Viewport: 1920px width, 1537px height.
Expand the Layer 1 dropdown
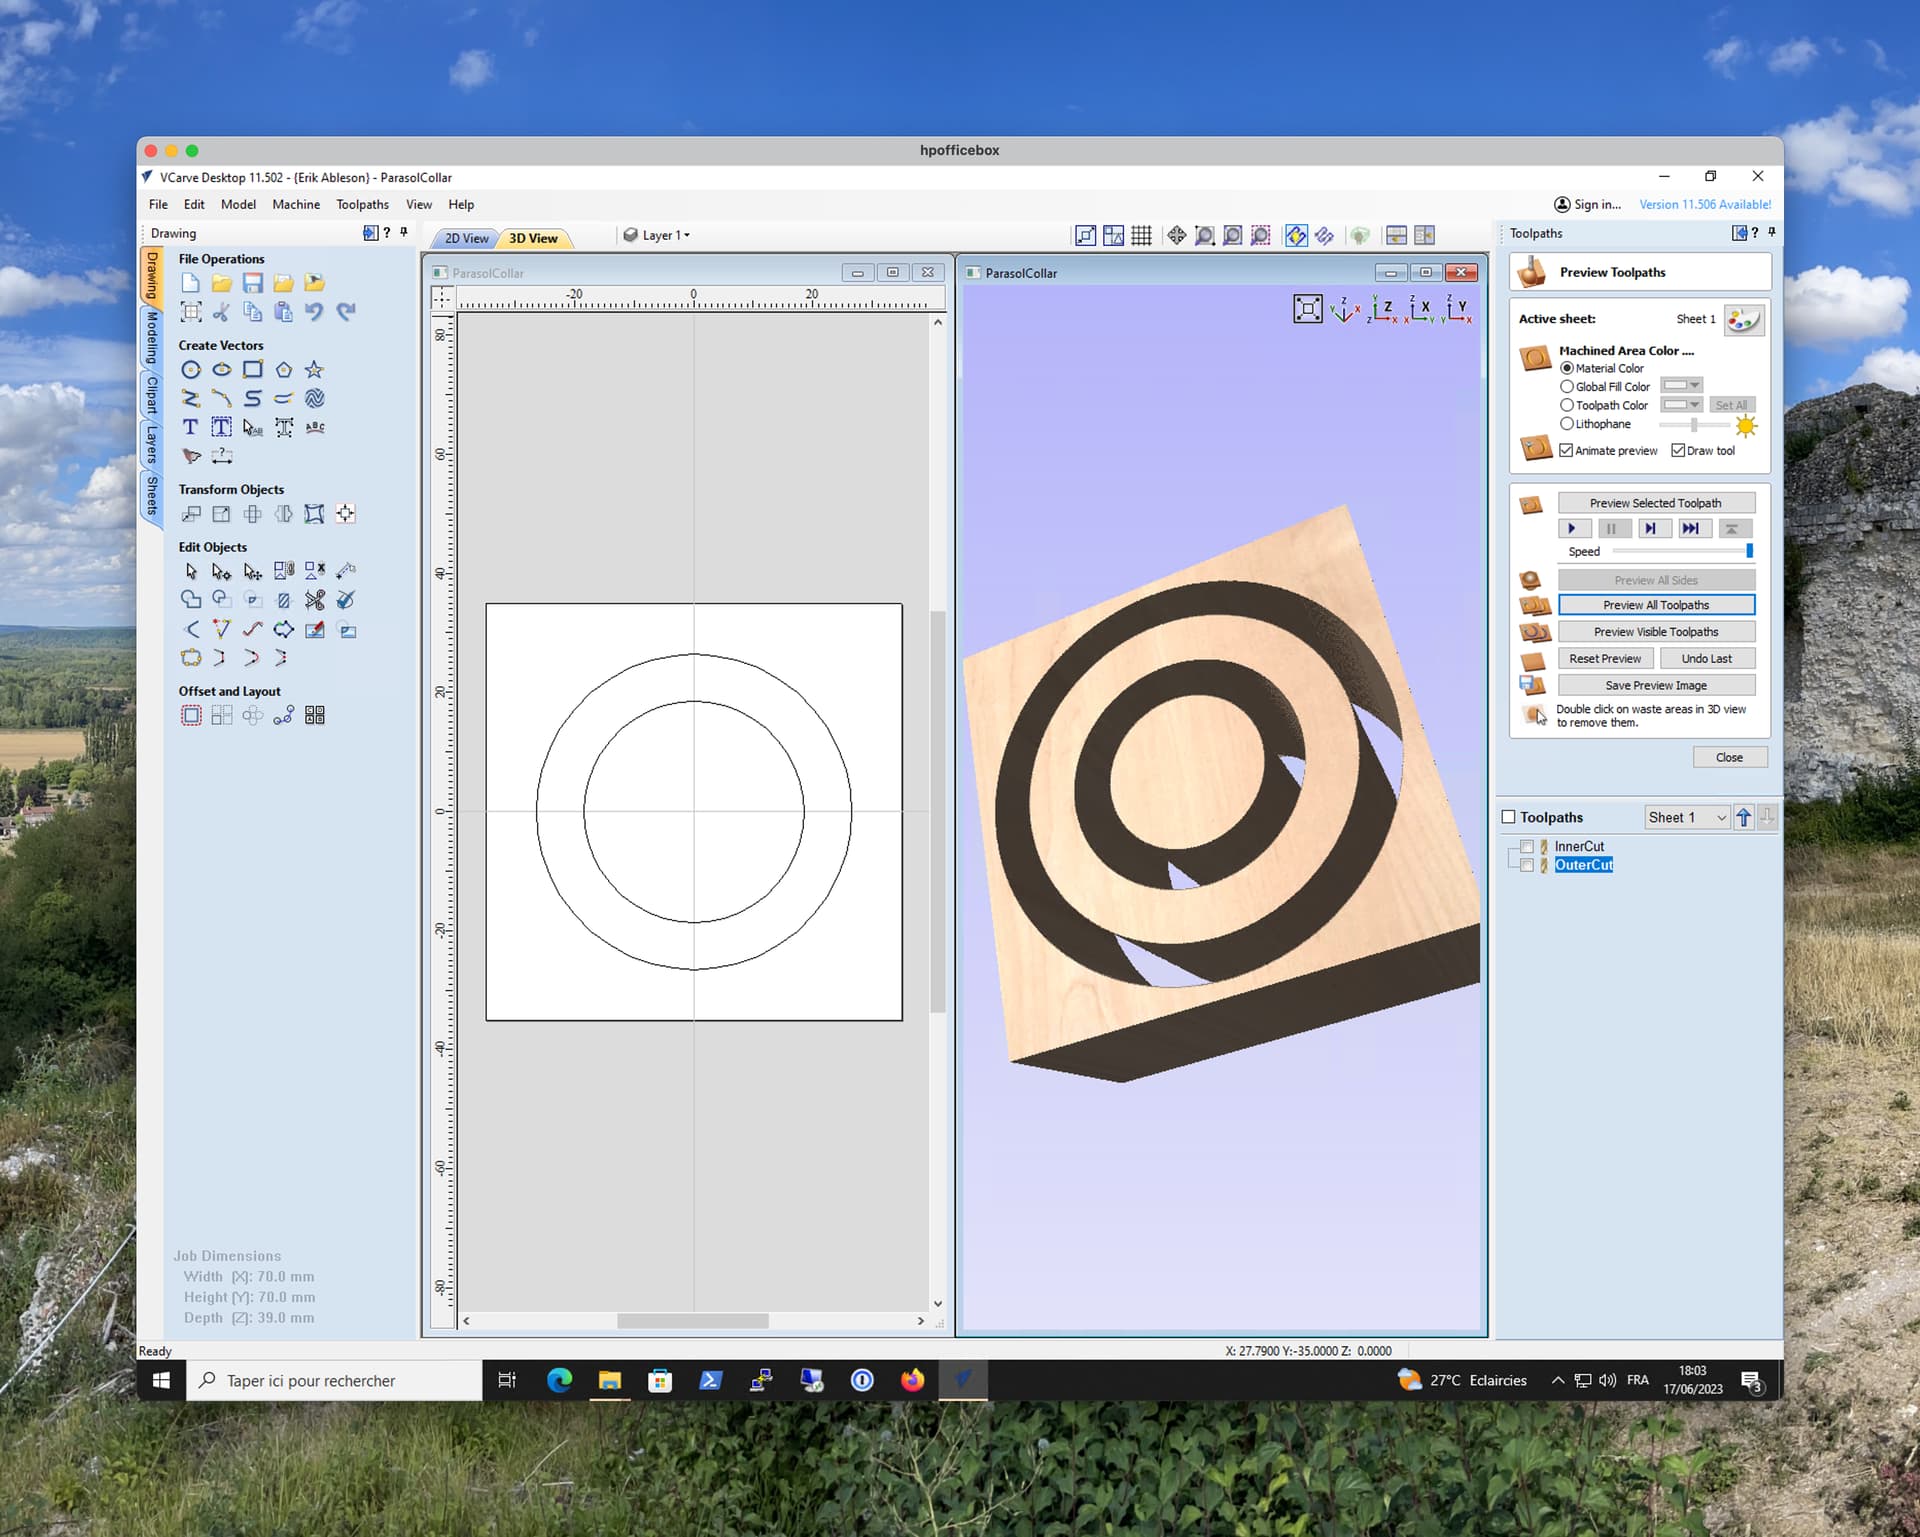pos(666,235)
